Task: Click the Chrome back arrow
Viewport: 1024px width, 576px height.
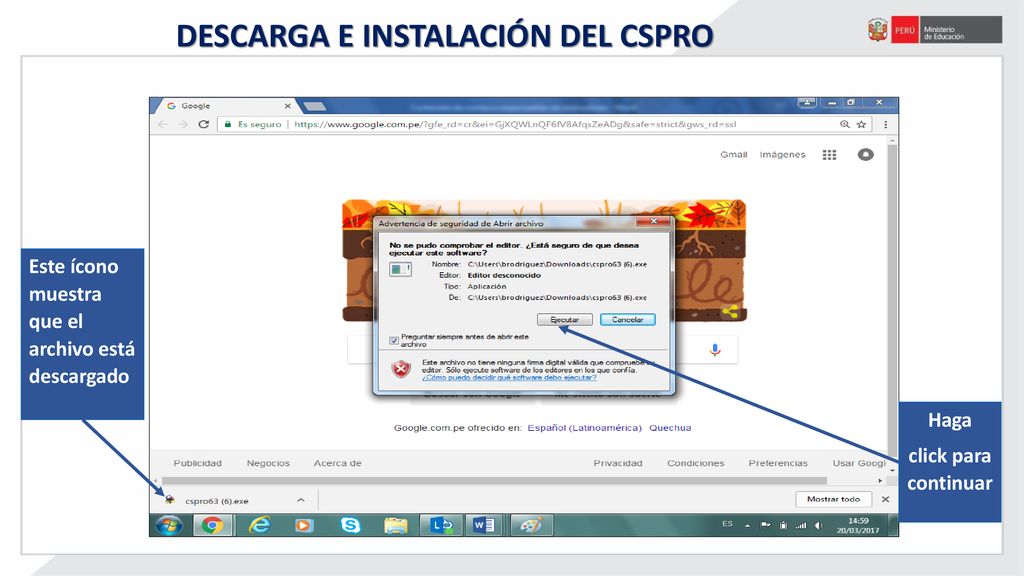Action: [163, 124]
